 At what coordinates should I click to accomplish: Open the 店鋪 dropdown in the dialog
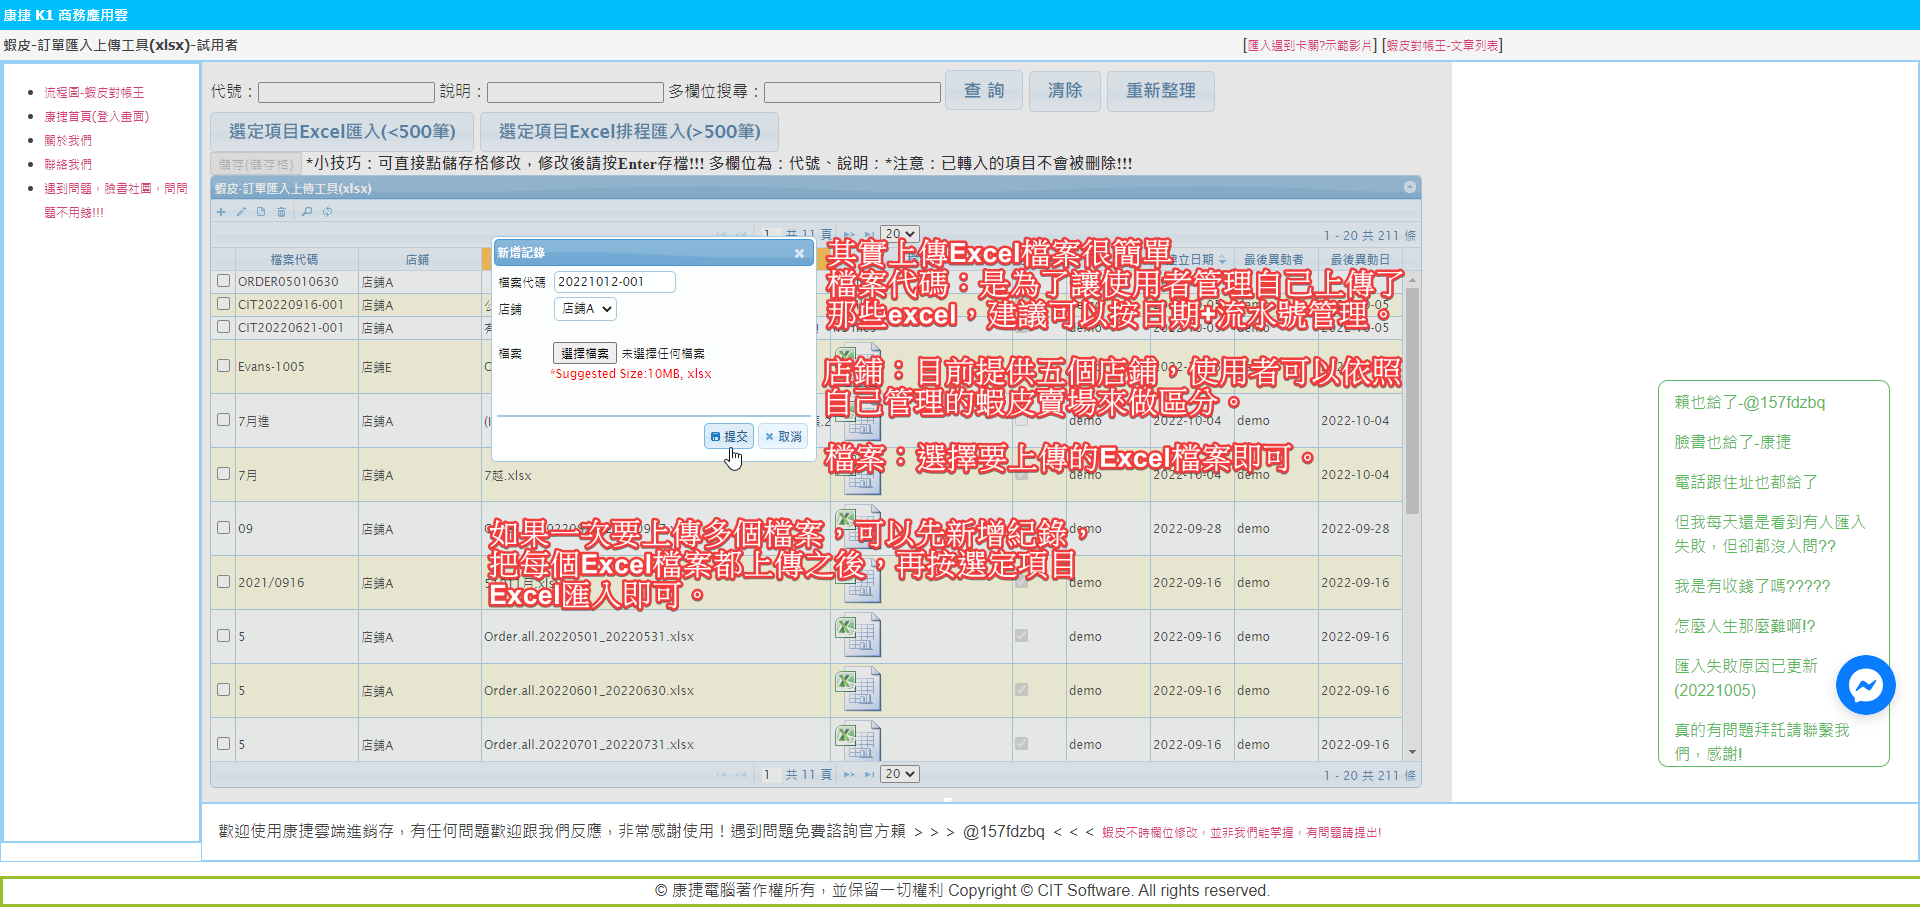coord(585,309)
